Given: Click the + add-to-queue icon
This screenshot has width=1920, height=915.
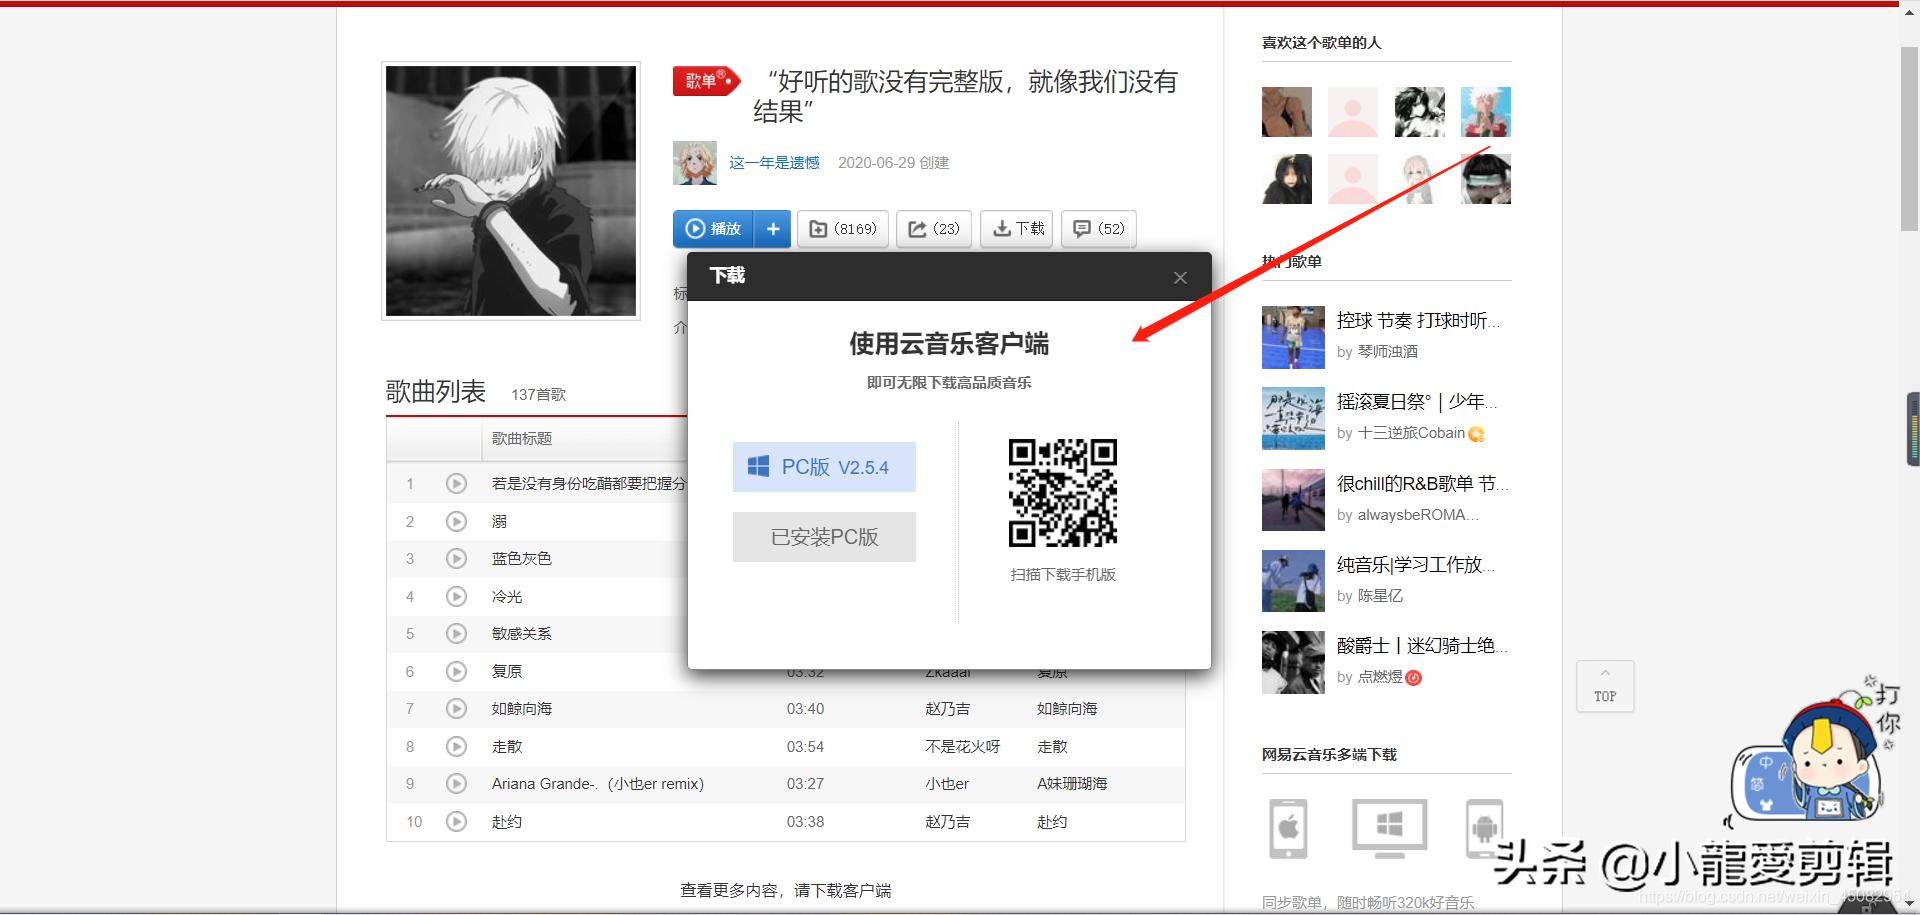Looking at the screenshot, I should click(x=771, y=229).
